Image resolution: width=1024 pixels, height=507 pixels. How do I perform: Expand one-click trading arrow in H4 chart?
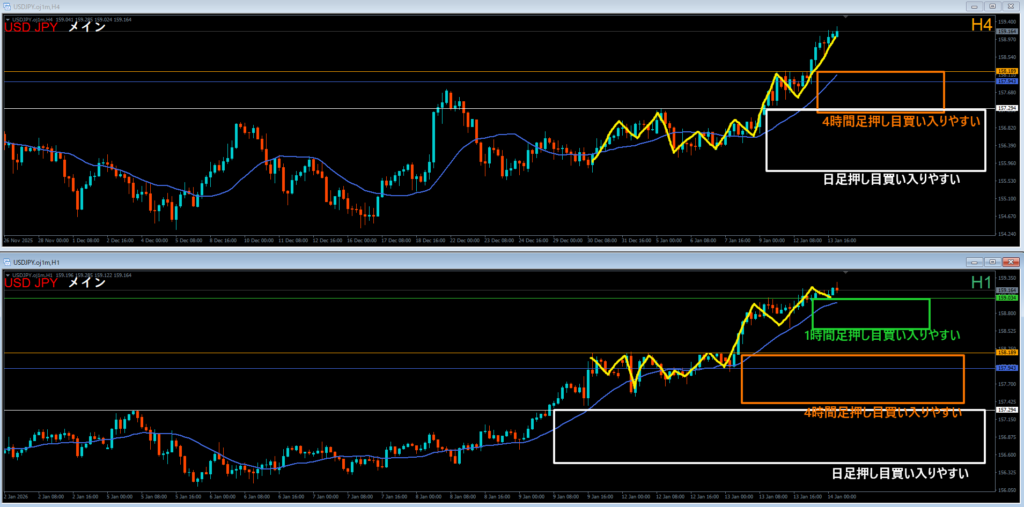pos(7,20)
